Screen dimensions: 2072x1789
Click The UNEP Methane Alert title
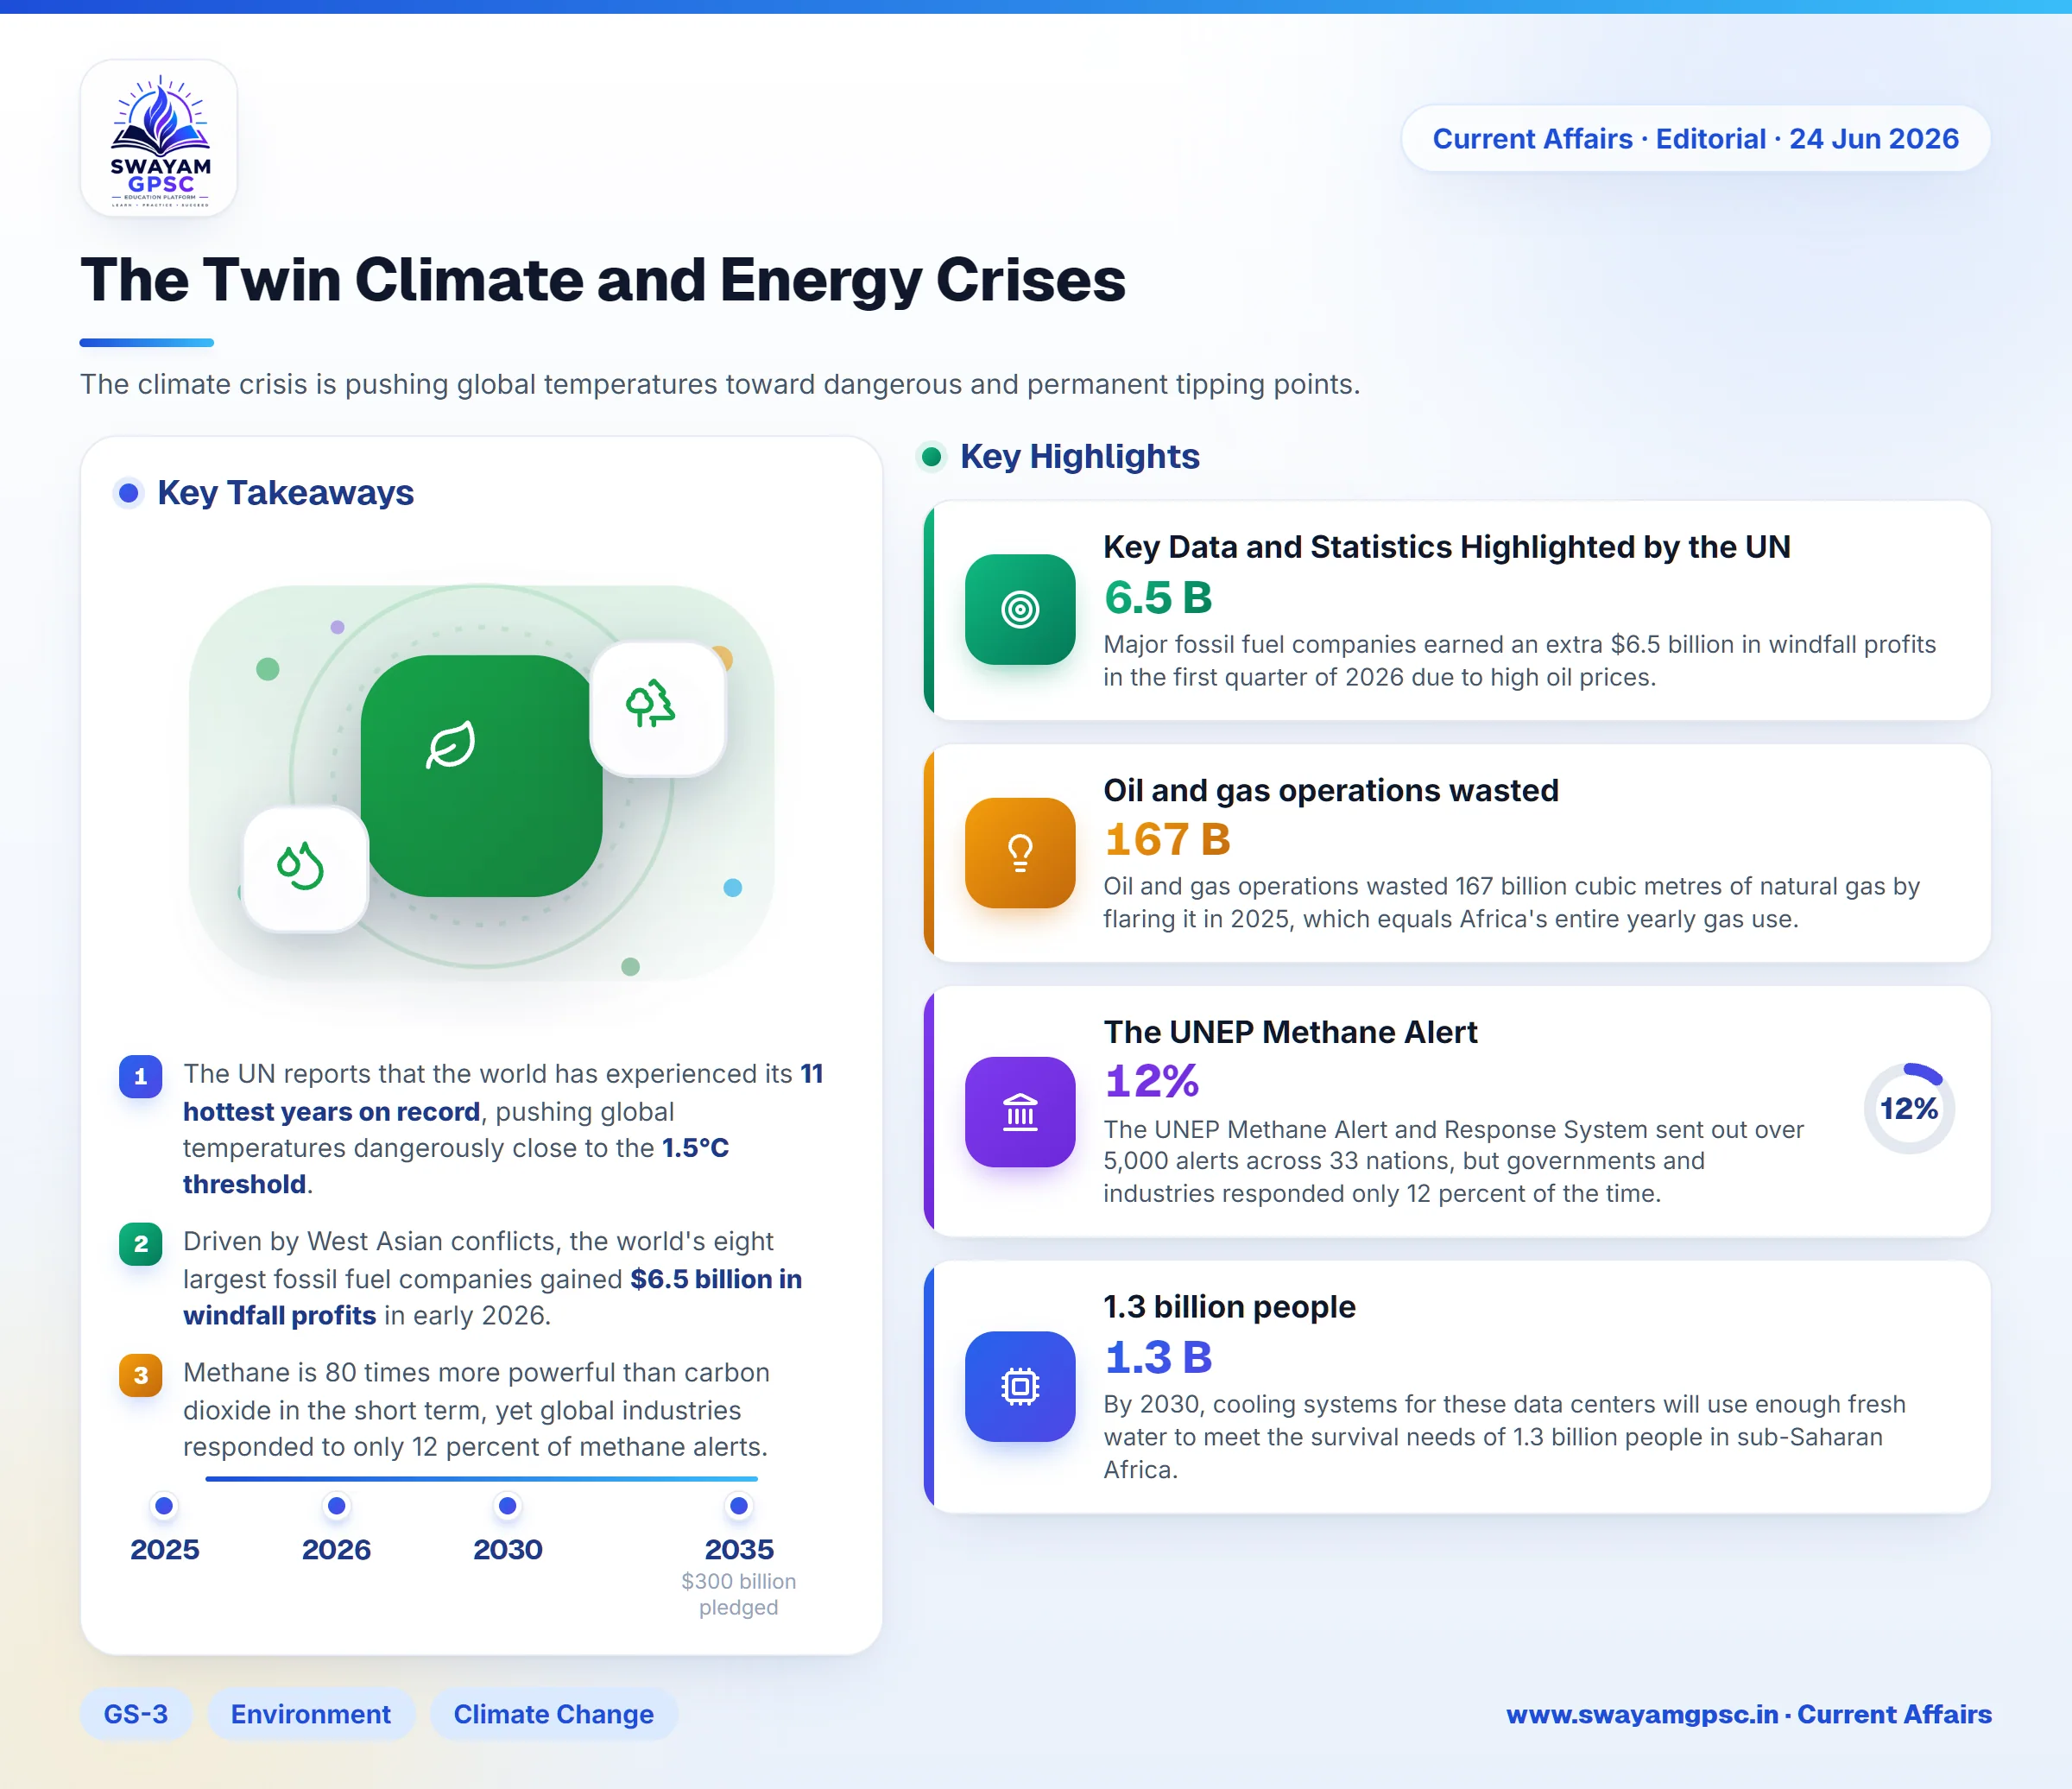pyautogui.click(x=1289, y=1031)
